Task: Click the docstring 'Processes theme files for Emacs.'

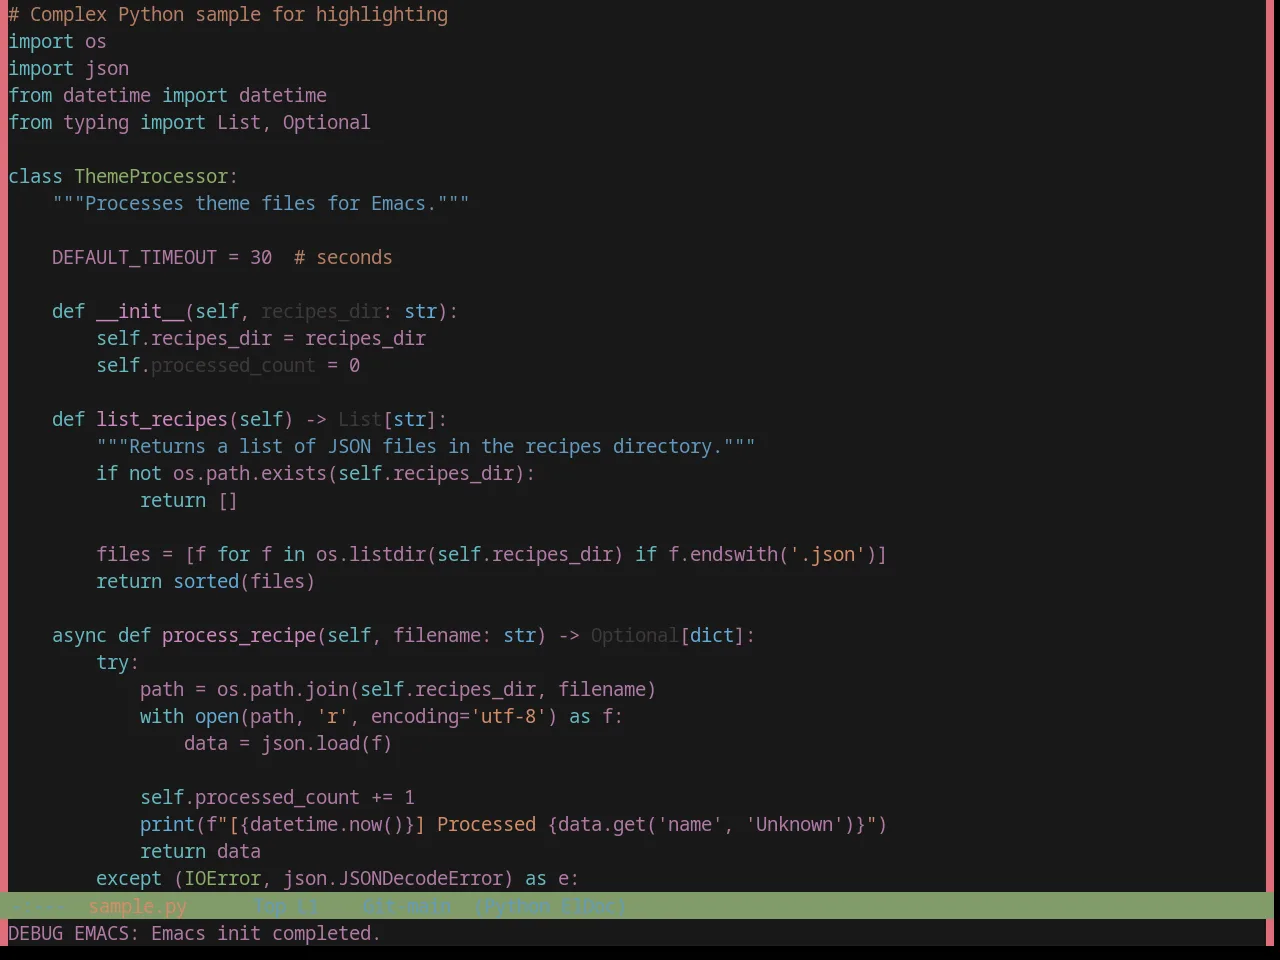Action: tap(261, 203)
